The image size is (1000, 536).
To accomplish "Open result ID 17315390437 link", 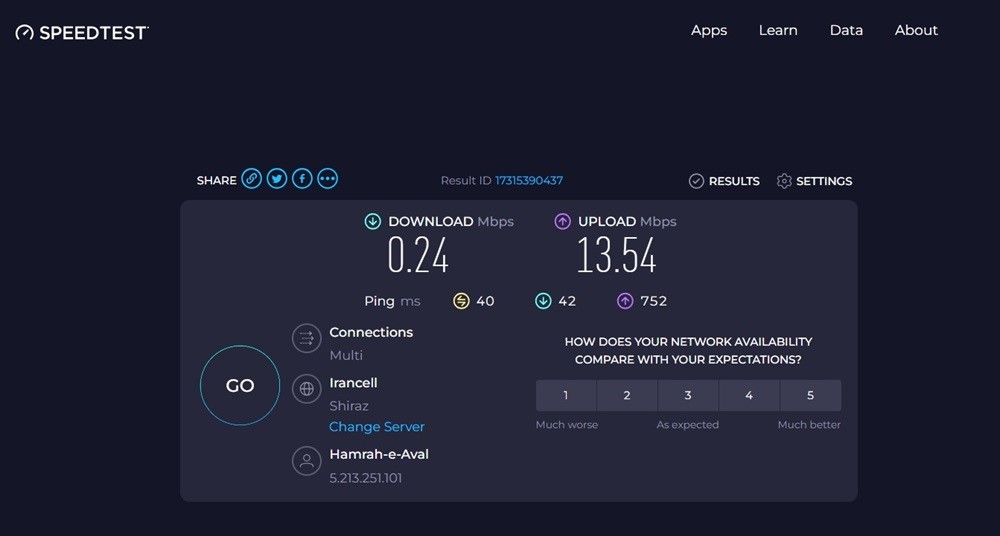I will 529,181.
